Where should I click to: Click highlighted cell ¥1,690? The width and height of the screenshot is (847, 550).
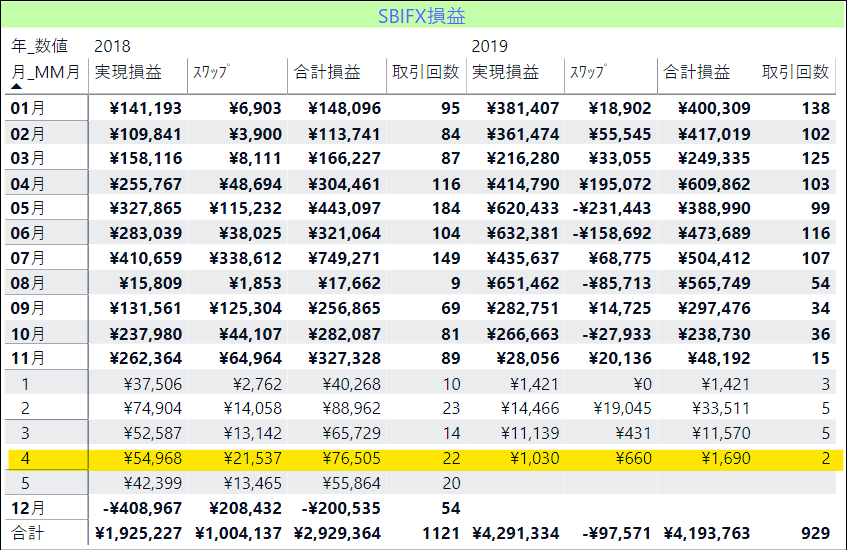726,459
